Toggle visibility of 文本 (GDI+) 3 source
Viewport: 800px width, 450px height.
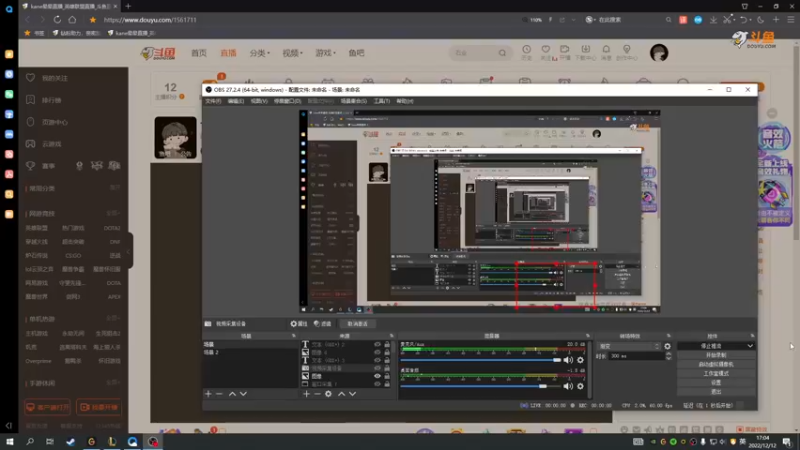click(378, 360)
